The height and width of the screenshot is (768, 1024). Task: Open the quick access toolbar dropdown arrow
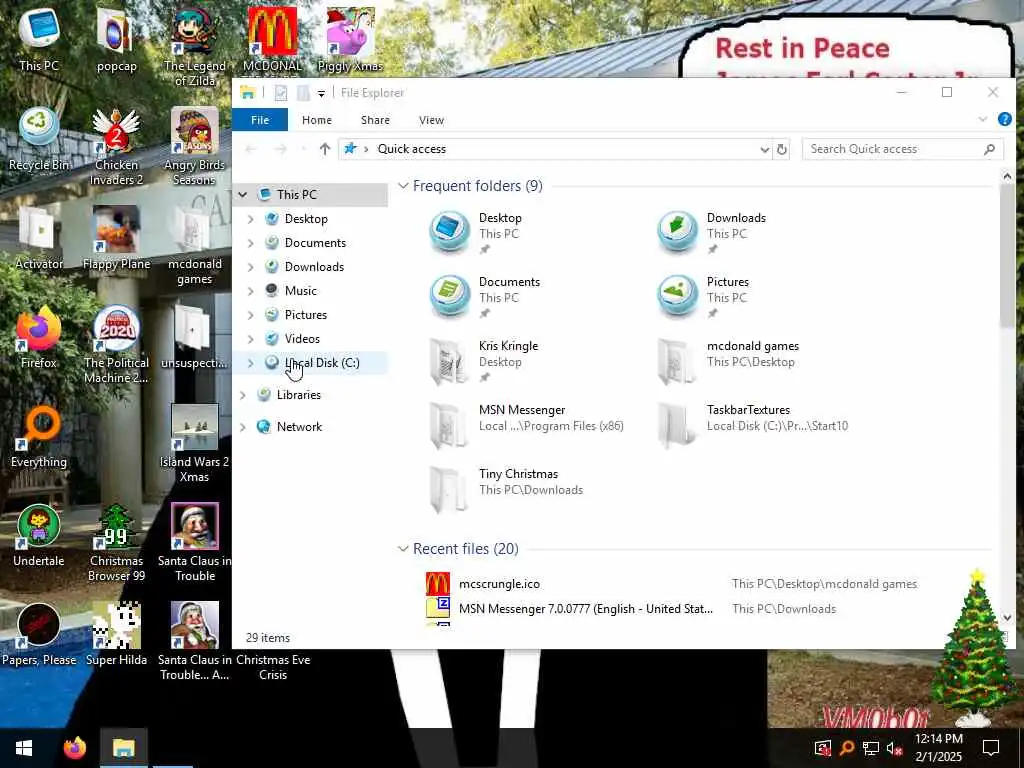pyautogui.click(x=321, y=93)
